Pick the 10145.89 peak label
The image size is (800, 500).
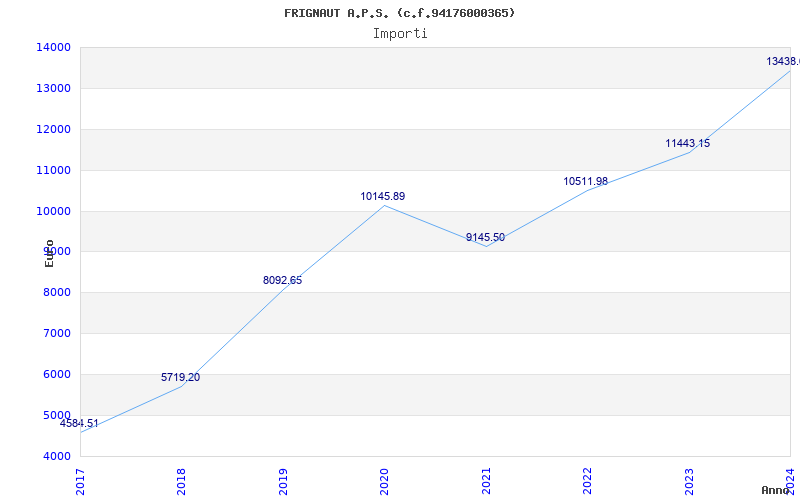pos(383,197)
